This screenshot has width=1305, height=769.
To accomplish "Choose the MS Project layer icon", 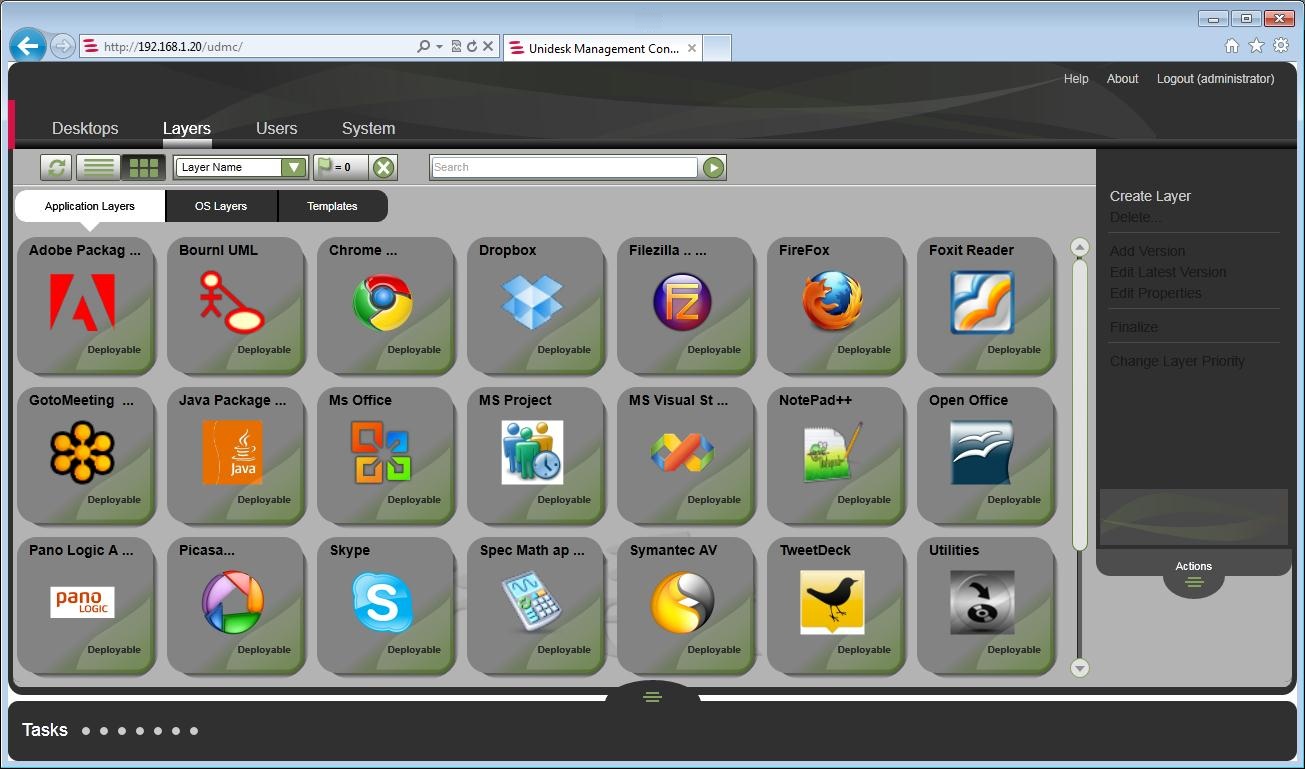I will 532,452.
